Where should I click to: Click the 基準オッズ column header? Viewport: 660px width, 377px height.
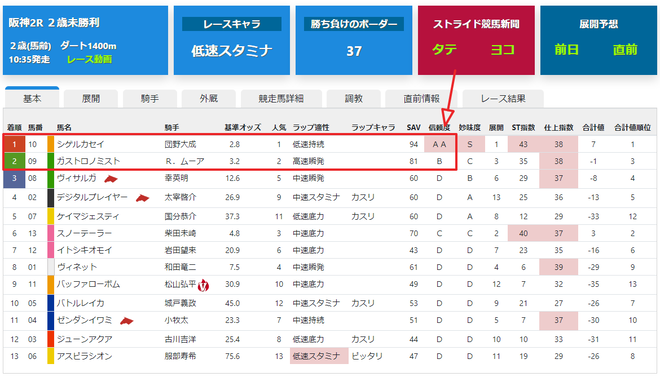242,127
